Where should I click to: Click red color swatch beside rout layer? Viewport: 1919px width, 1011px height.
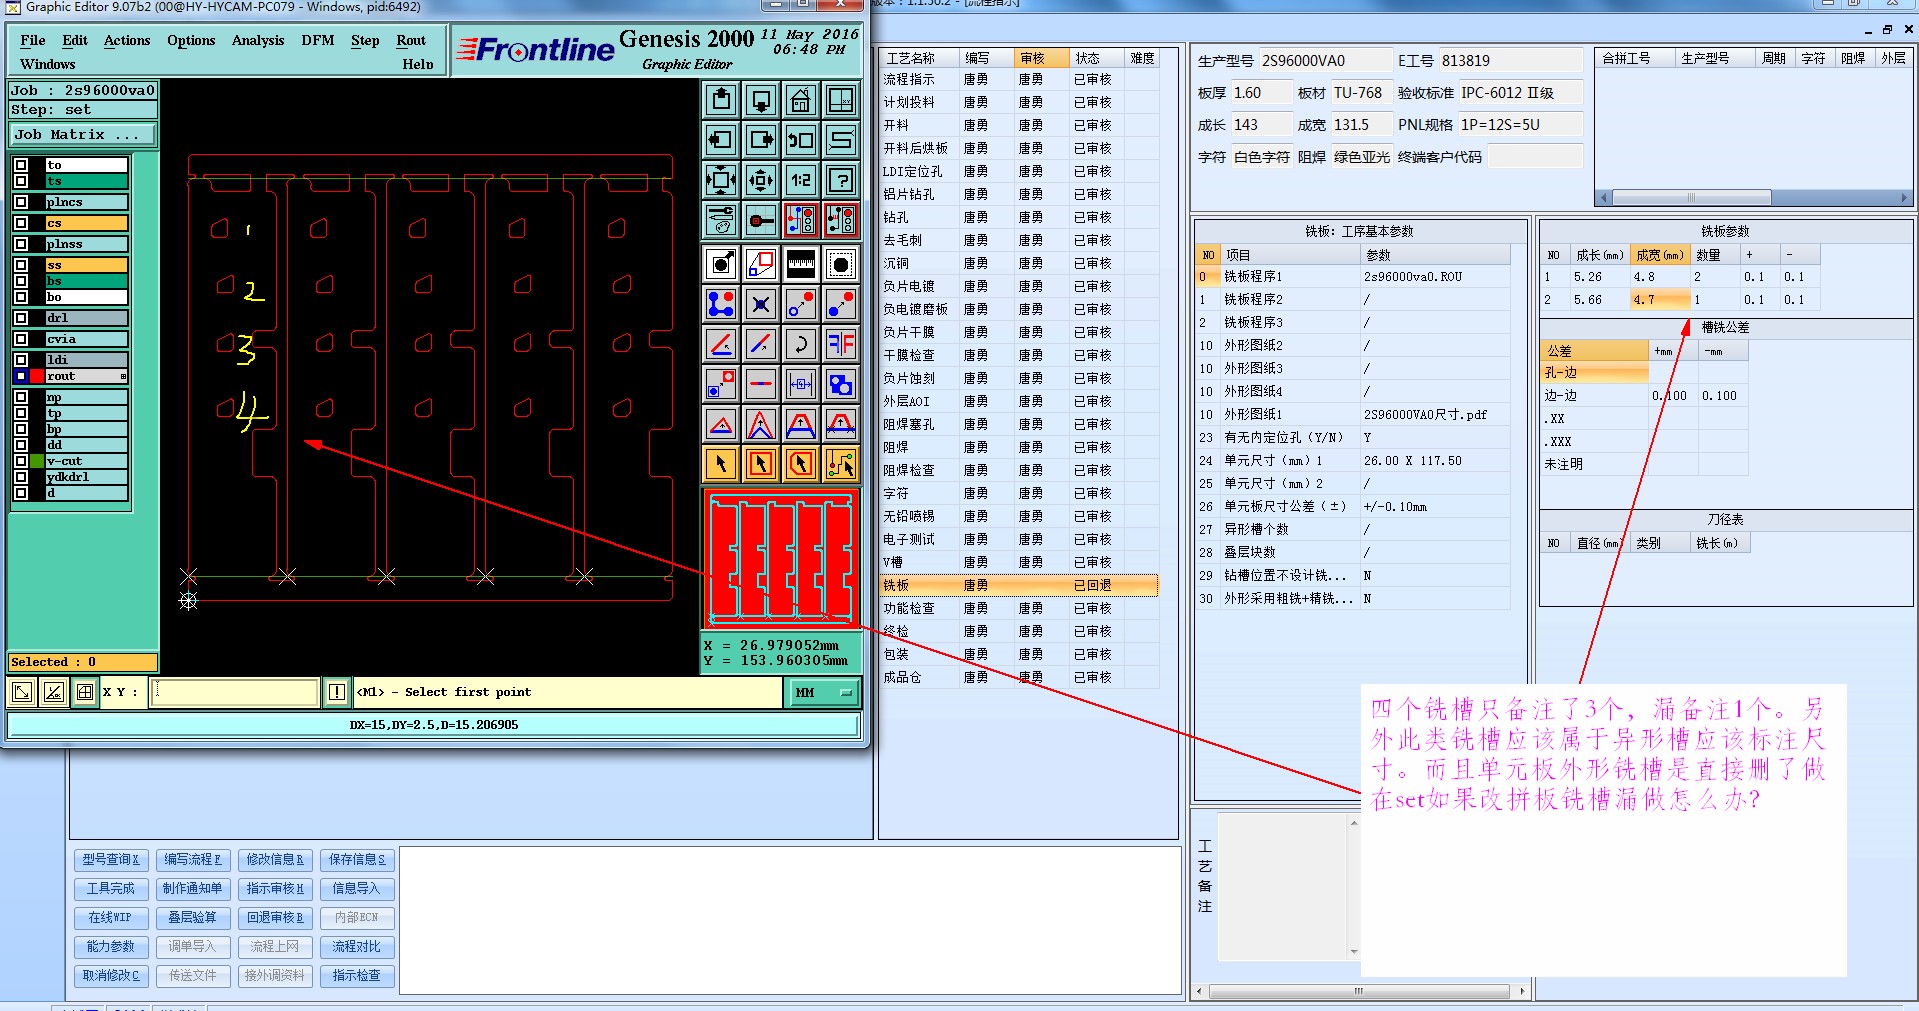[37, 376]
